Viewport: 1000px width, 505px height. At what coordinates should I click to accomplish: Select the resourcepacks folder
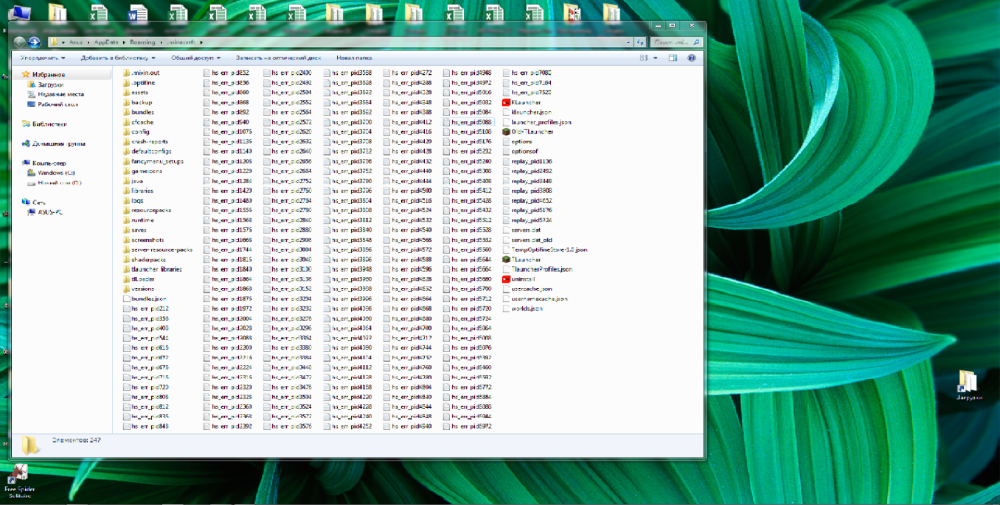(147, 210)
